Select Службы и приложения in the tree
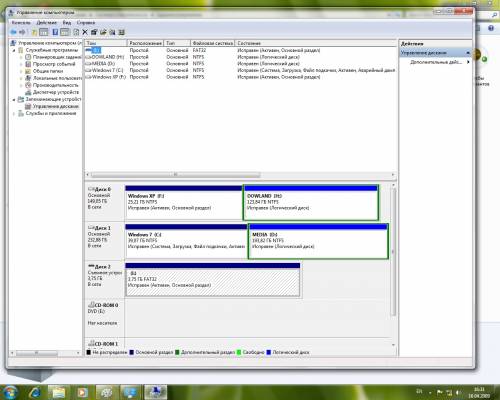The width and height of the screenshot is (500, 400). click(47, 113)
